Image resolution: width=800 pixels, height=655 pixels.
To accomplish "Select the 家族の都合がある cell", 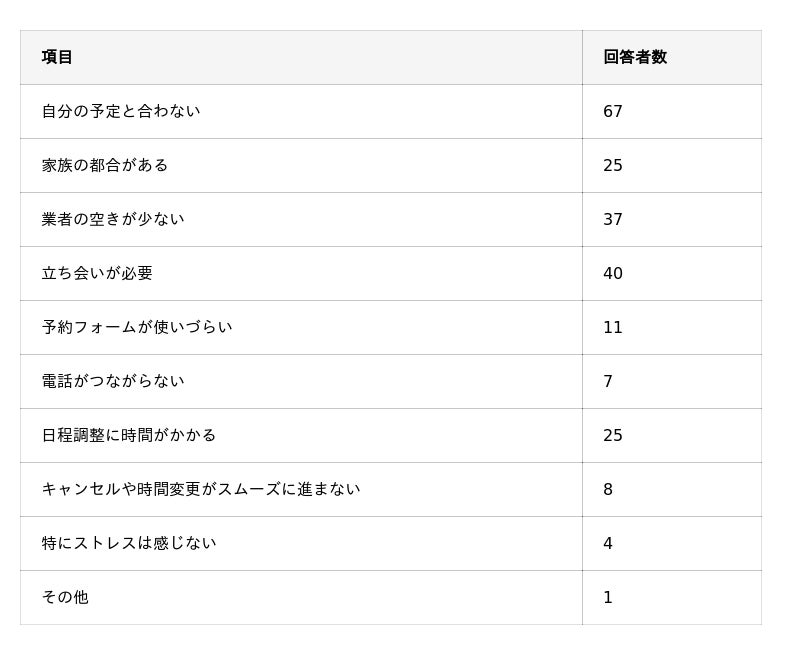I will pos(105,165).
